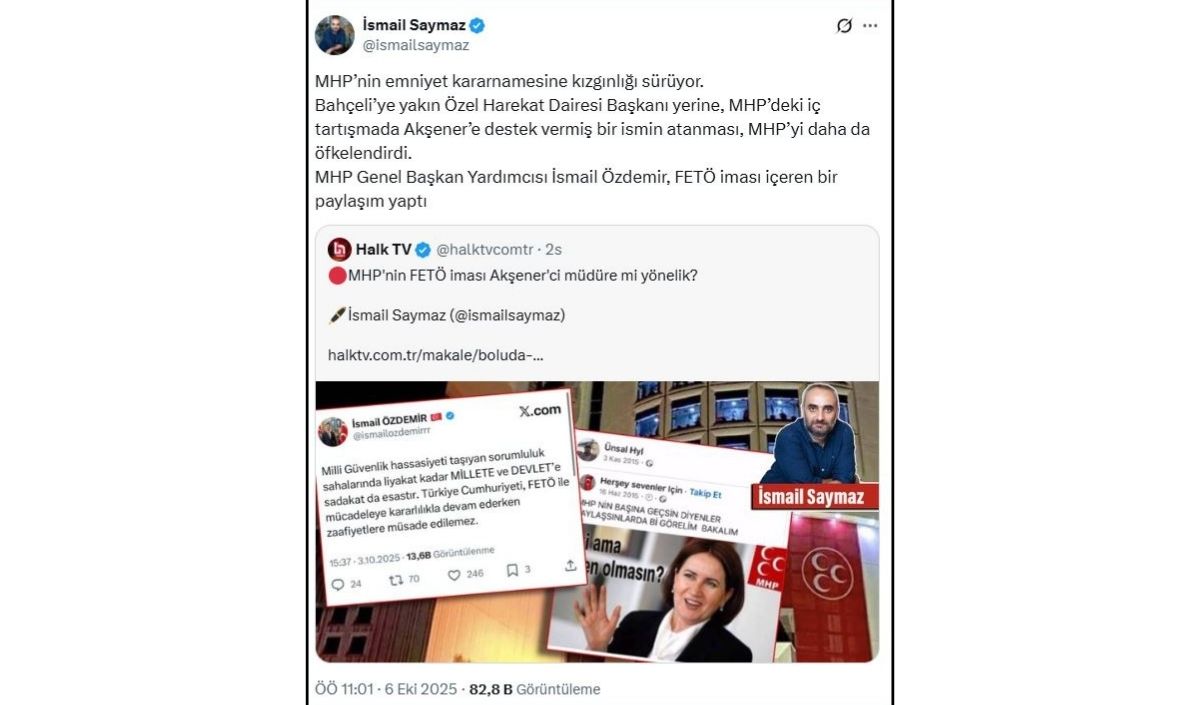Image resolution: width=1200 pixels, height=705 pixels.
Task: Click the Halk TV account name
Action: point(383,249)
